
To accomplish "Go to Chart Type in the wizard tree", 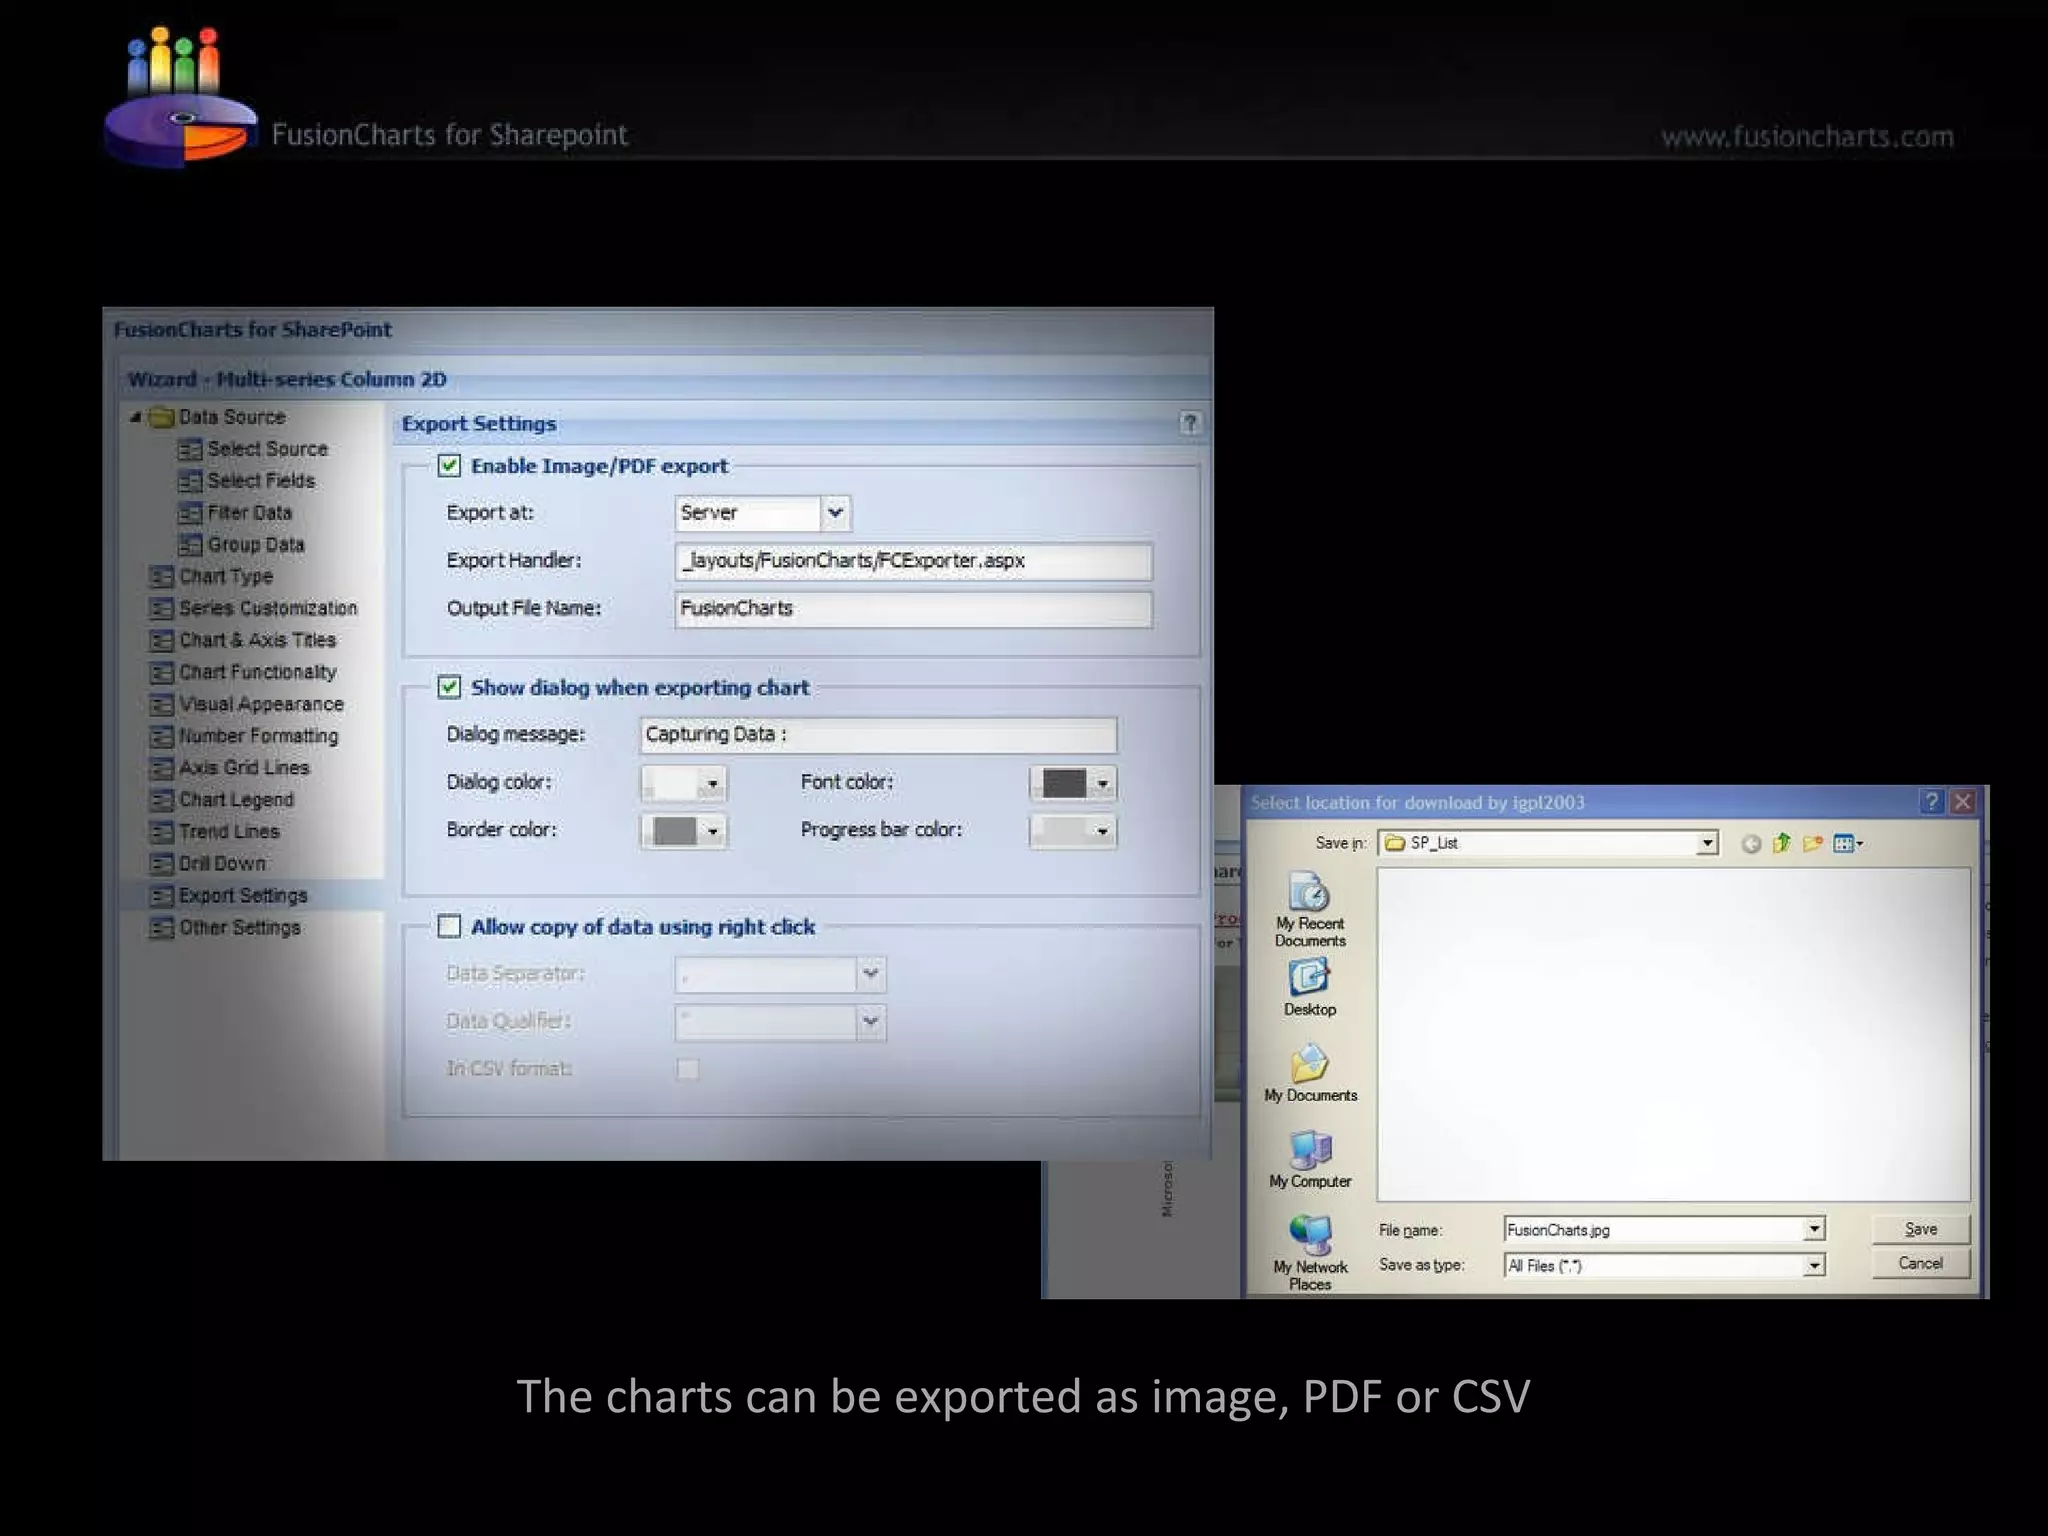I will point(226,577).
